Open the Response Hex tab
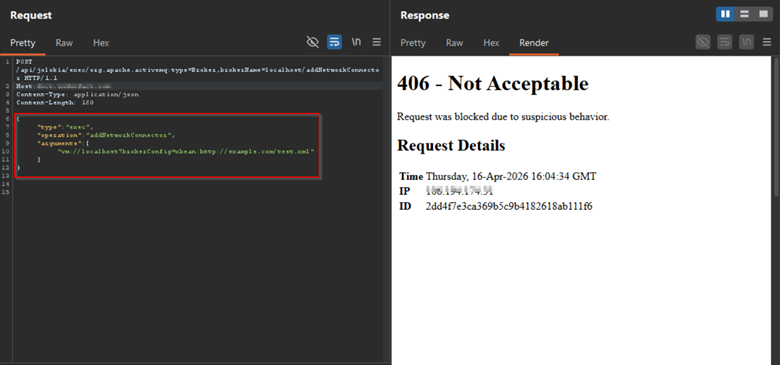The image size is (780, 365). [491, 43]
